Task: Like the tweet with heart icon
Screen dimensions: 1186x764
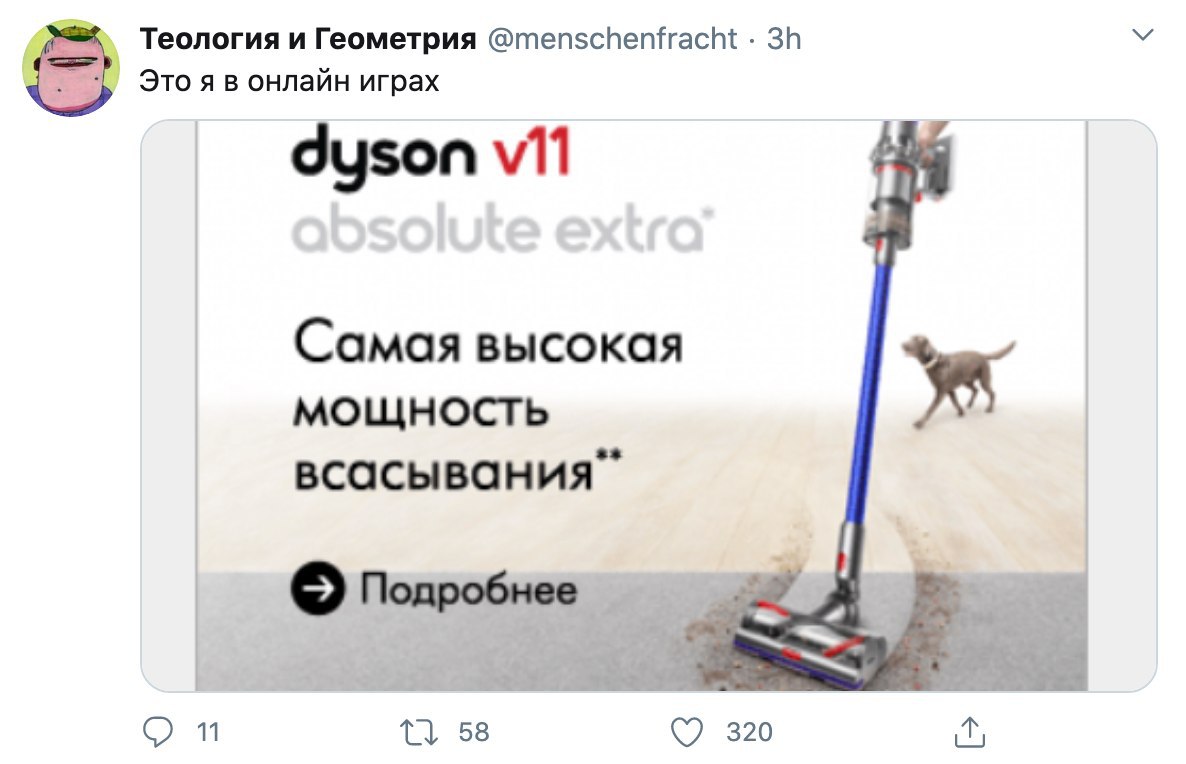Action: coord(687,732)
